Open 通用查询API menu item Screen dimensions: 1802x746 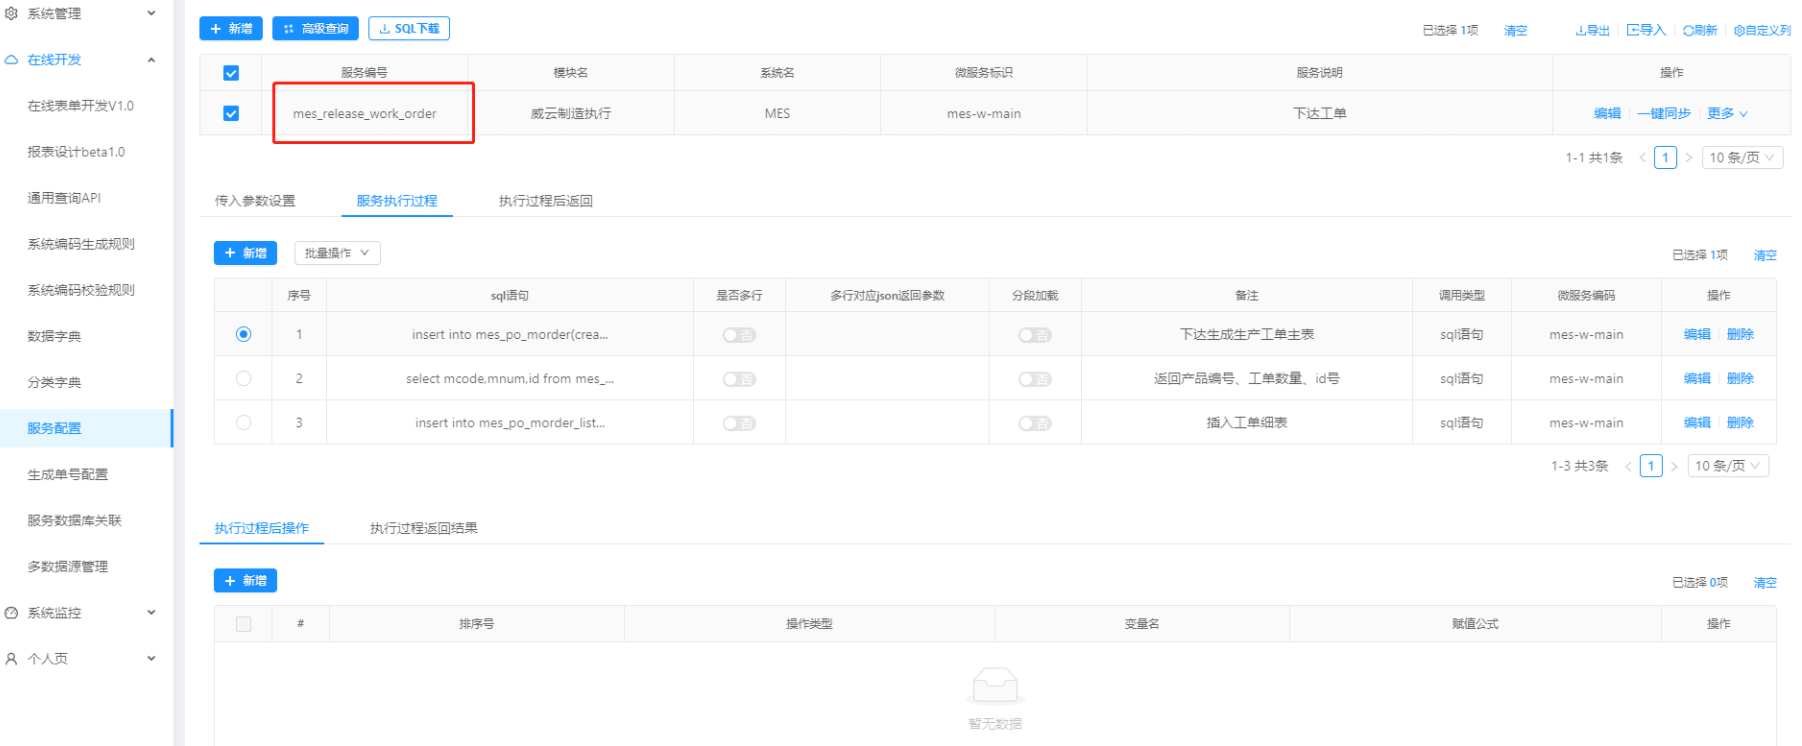click(x=64, y=198)
